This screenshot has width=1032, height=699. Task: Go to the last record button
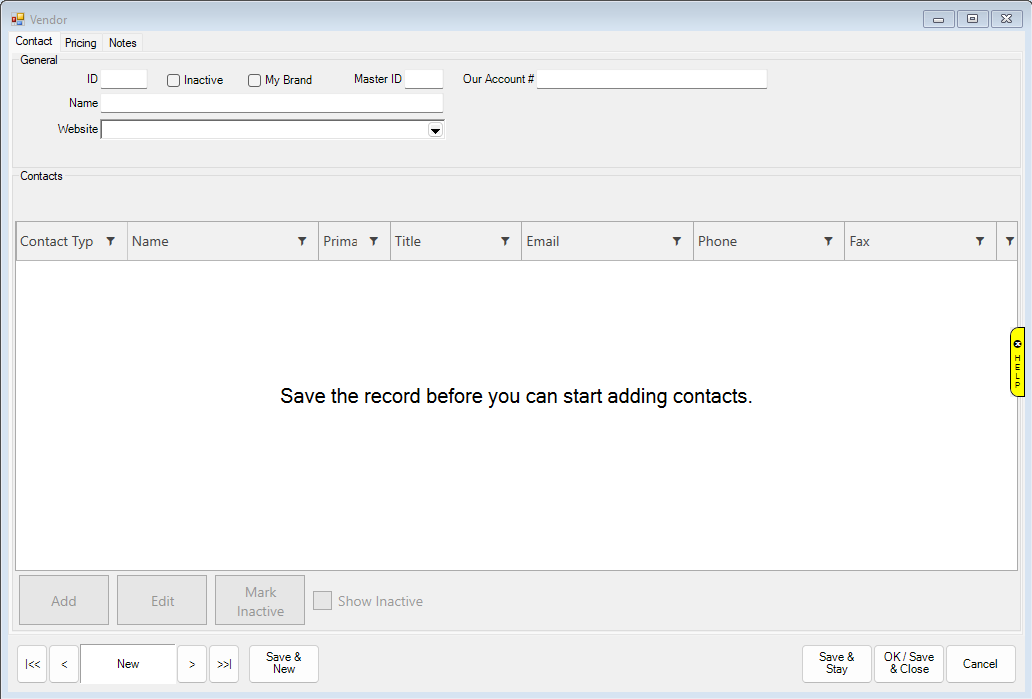tap(224, 664)
